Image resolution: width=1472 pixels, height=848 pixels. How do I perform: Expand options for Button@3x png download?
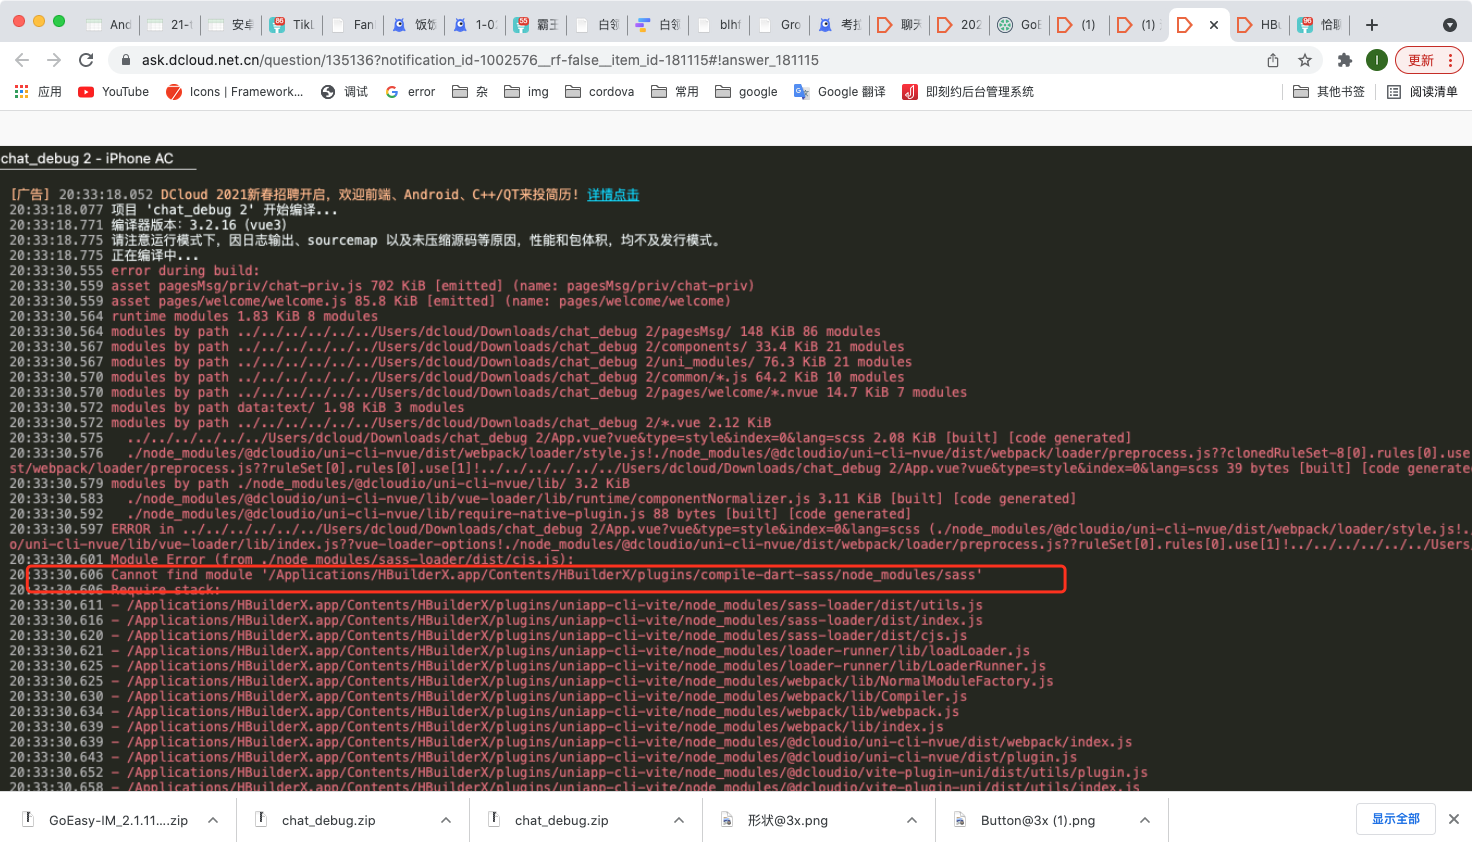point(1145,820)
